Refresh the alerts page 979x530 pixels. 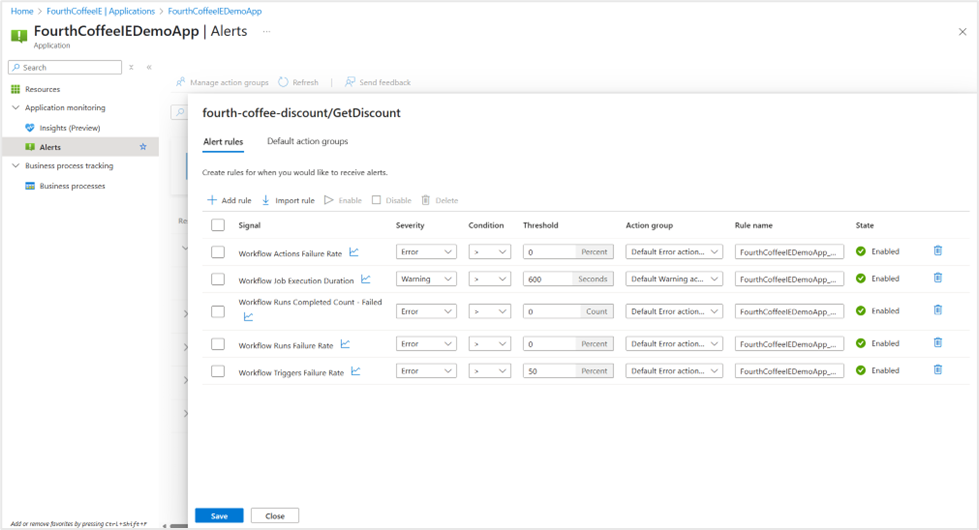tap(298, 82)
